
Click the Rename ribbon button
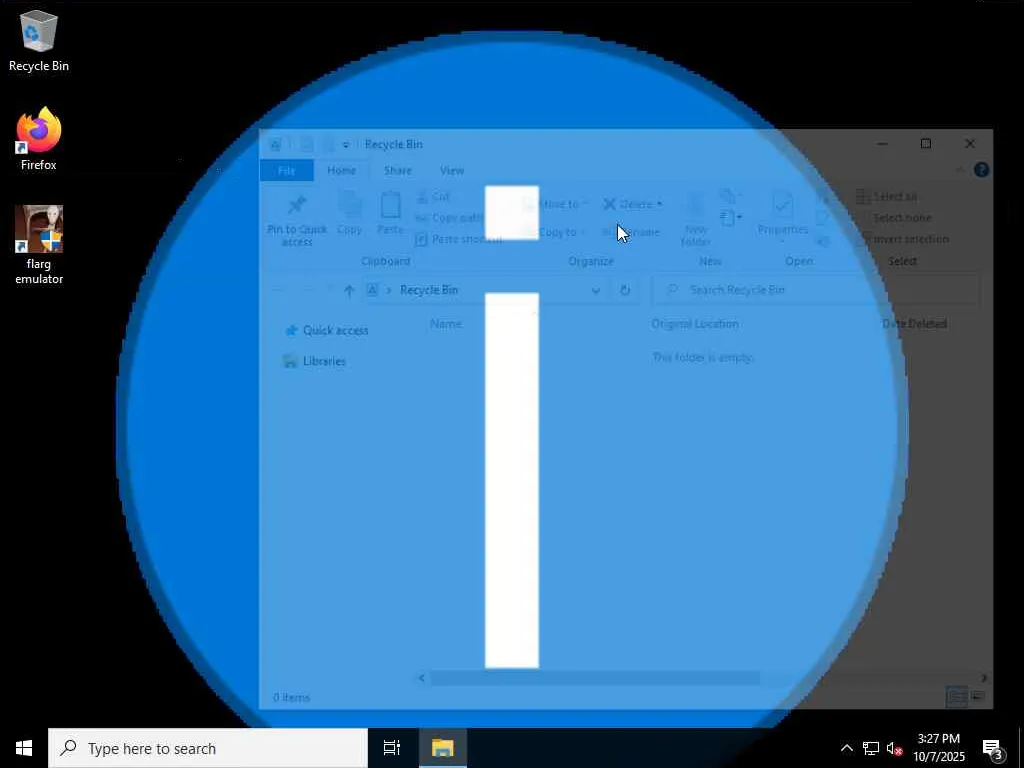pyautogui.click(x=632, y=232)
